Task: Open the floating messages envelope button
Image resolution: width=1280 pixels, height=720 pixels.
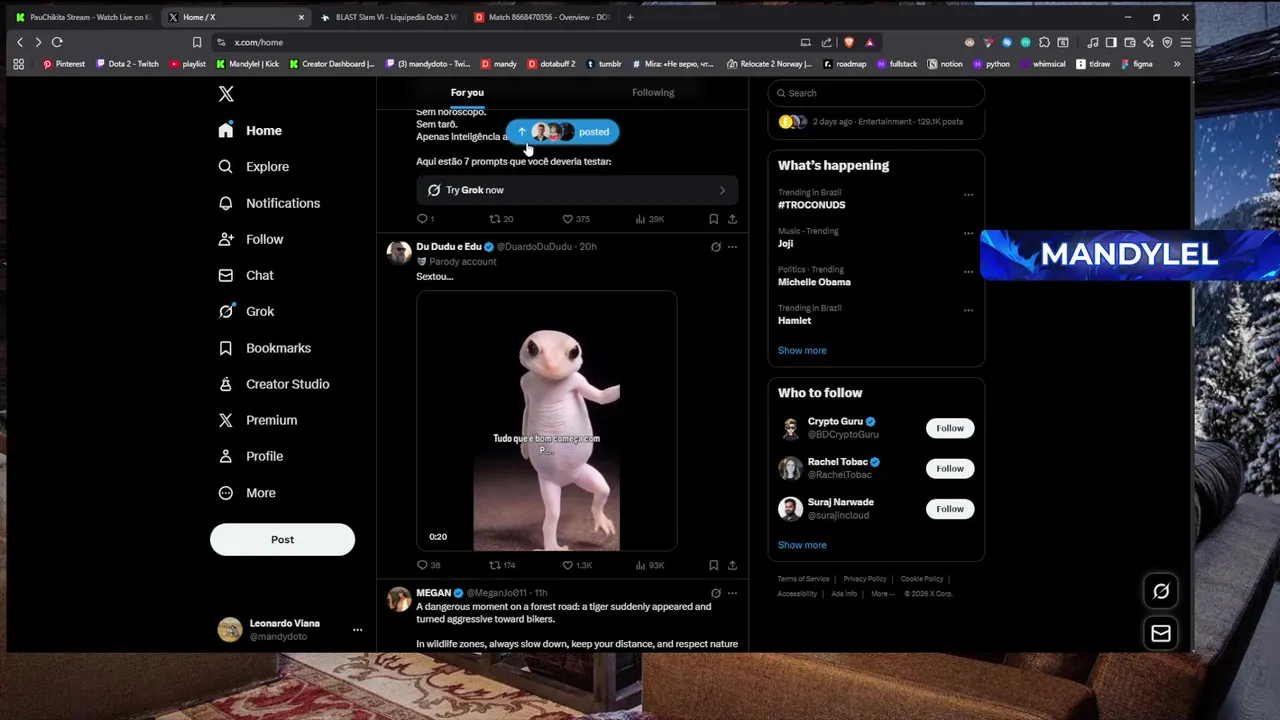Action: tap(1161, 633)
